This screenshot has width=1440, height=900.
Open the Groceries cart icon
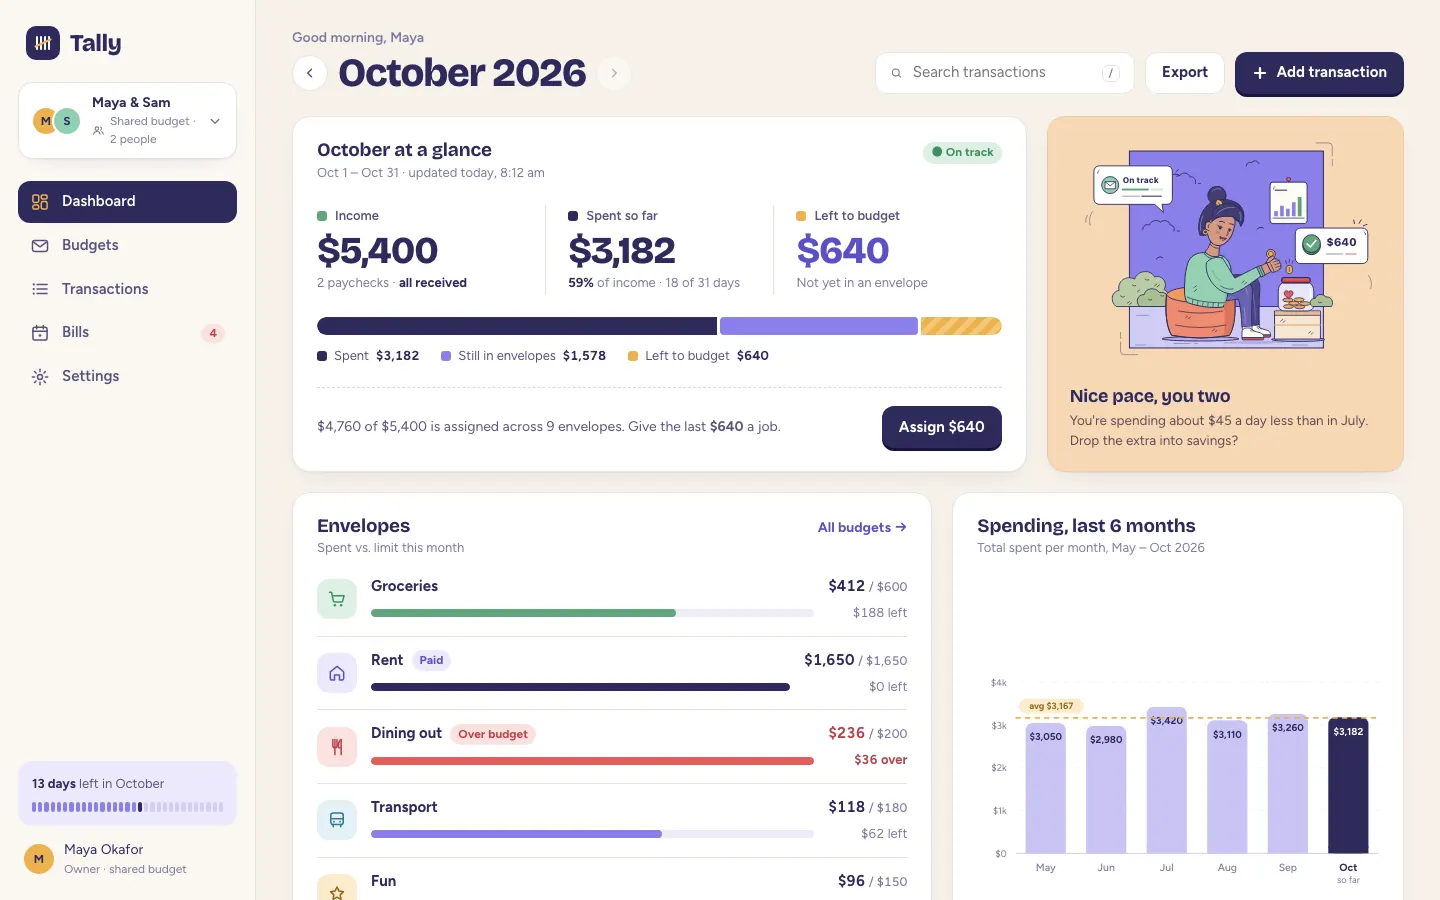[x=337, y=599]
